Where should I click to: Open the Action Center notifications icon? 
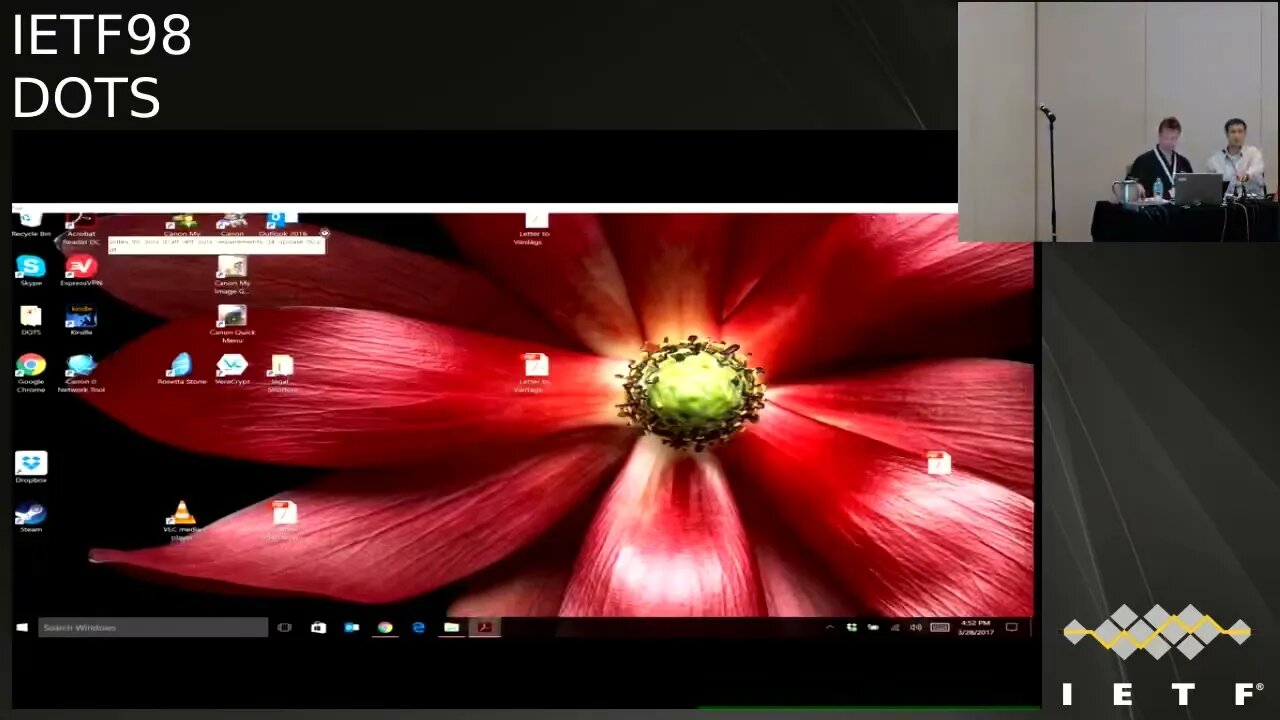1012,627
